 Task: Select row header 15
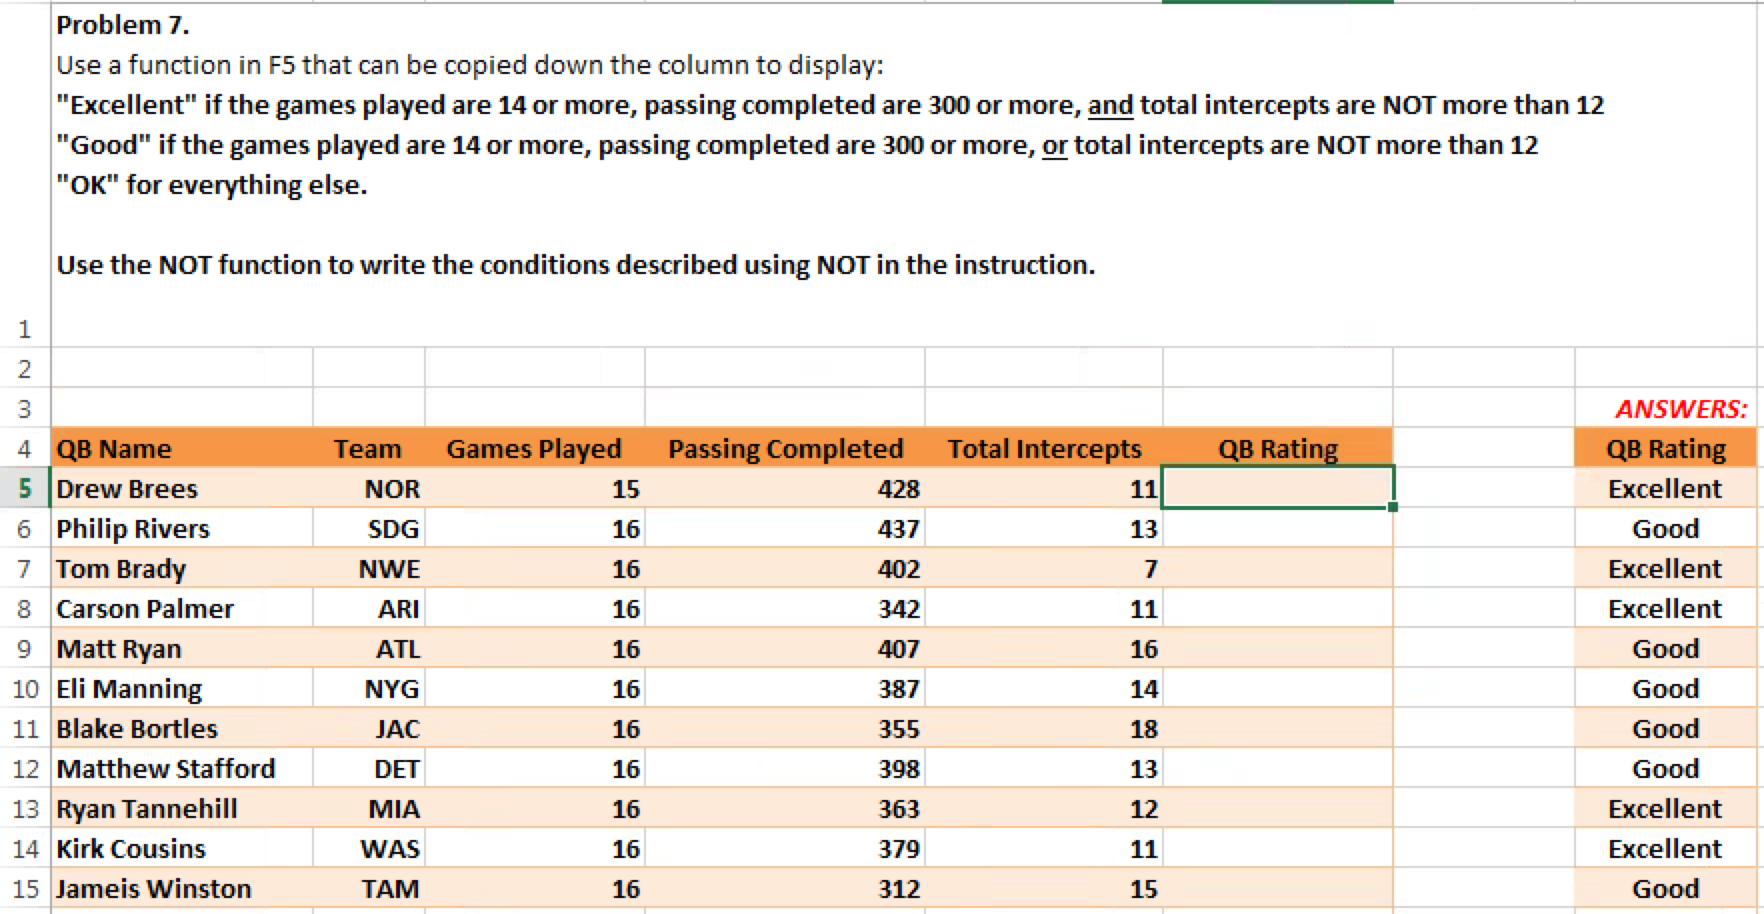24,888
